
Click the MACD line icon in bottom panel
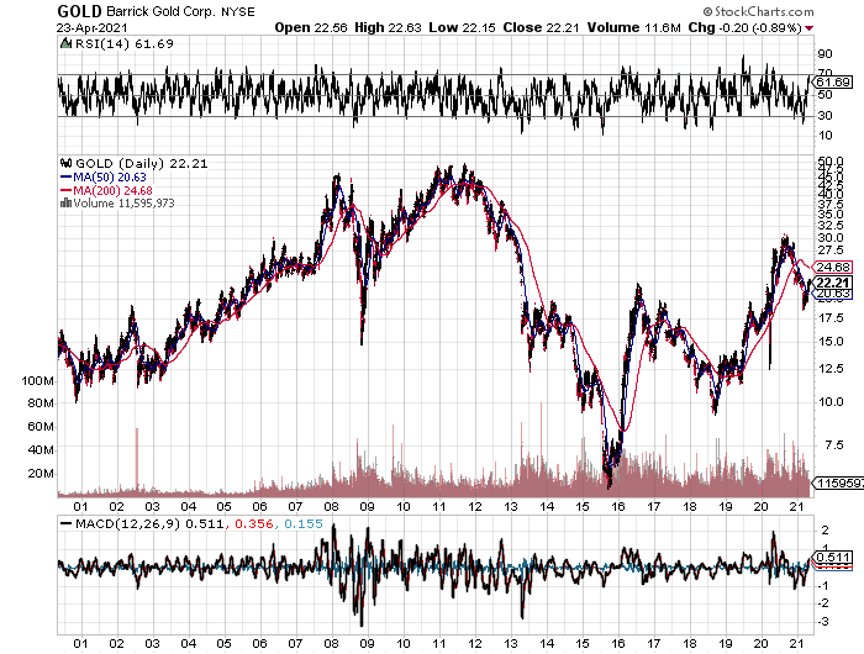click(x=66, y=523)
